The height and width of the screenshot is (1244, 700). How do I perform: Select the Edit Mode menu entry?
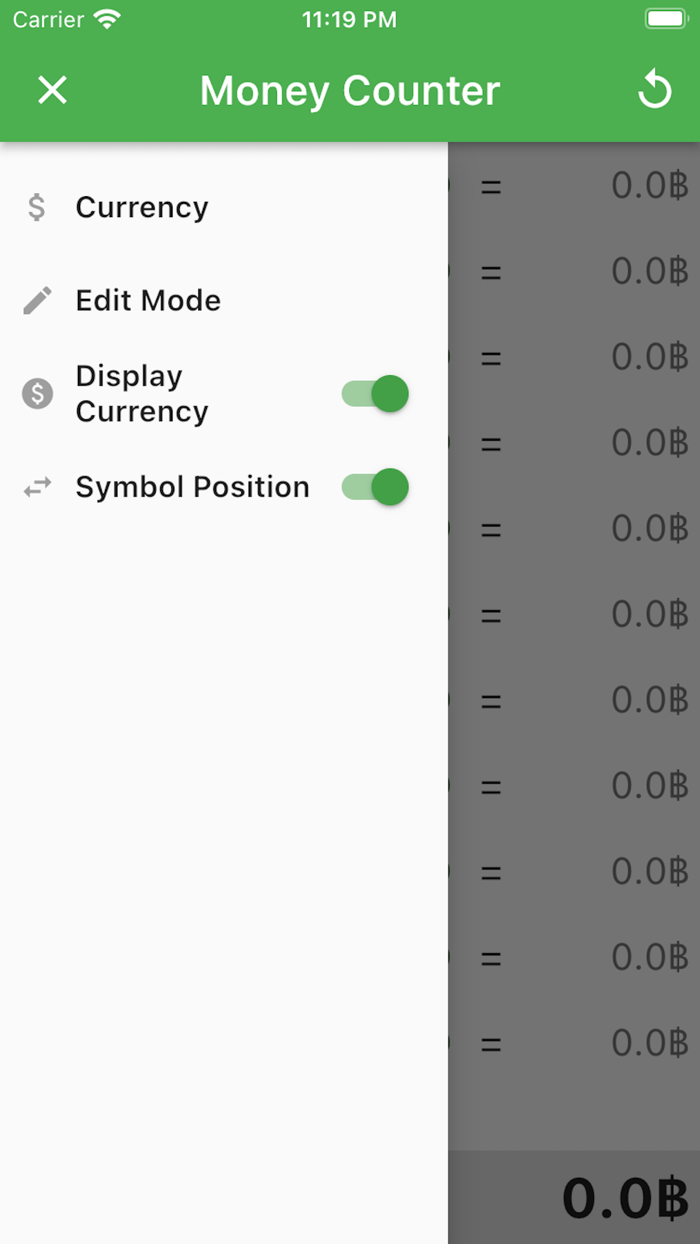pos(147,299)
